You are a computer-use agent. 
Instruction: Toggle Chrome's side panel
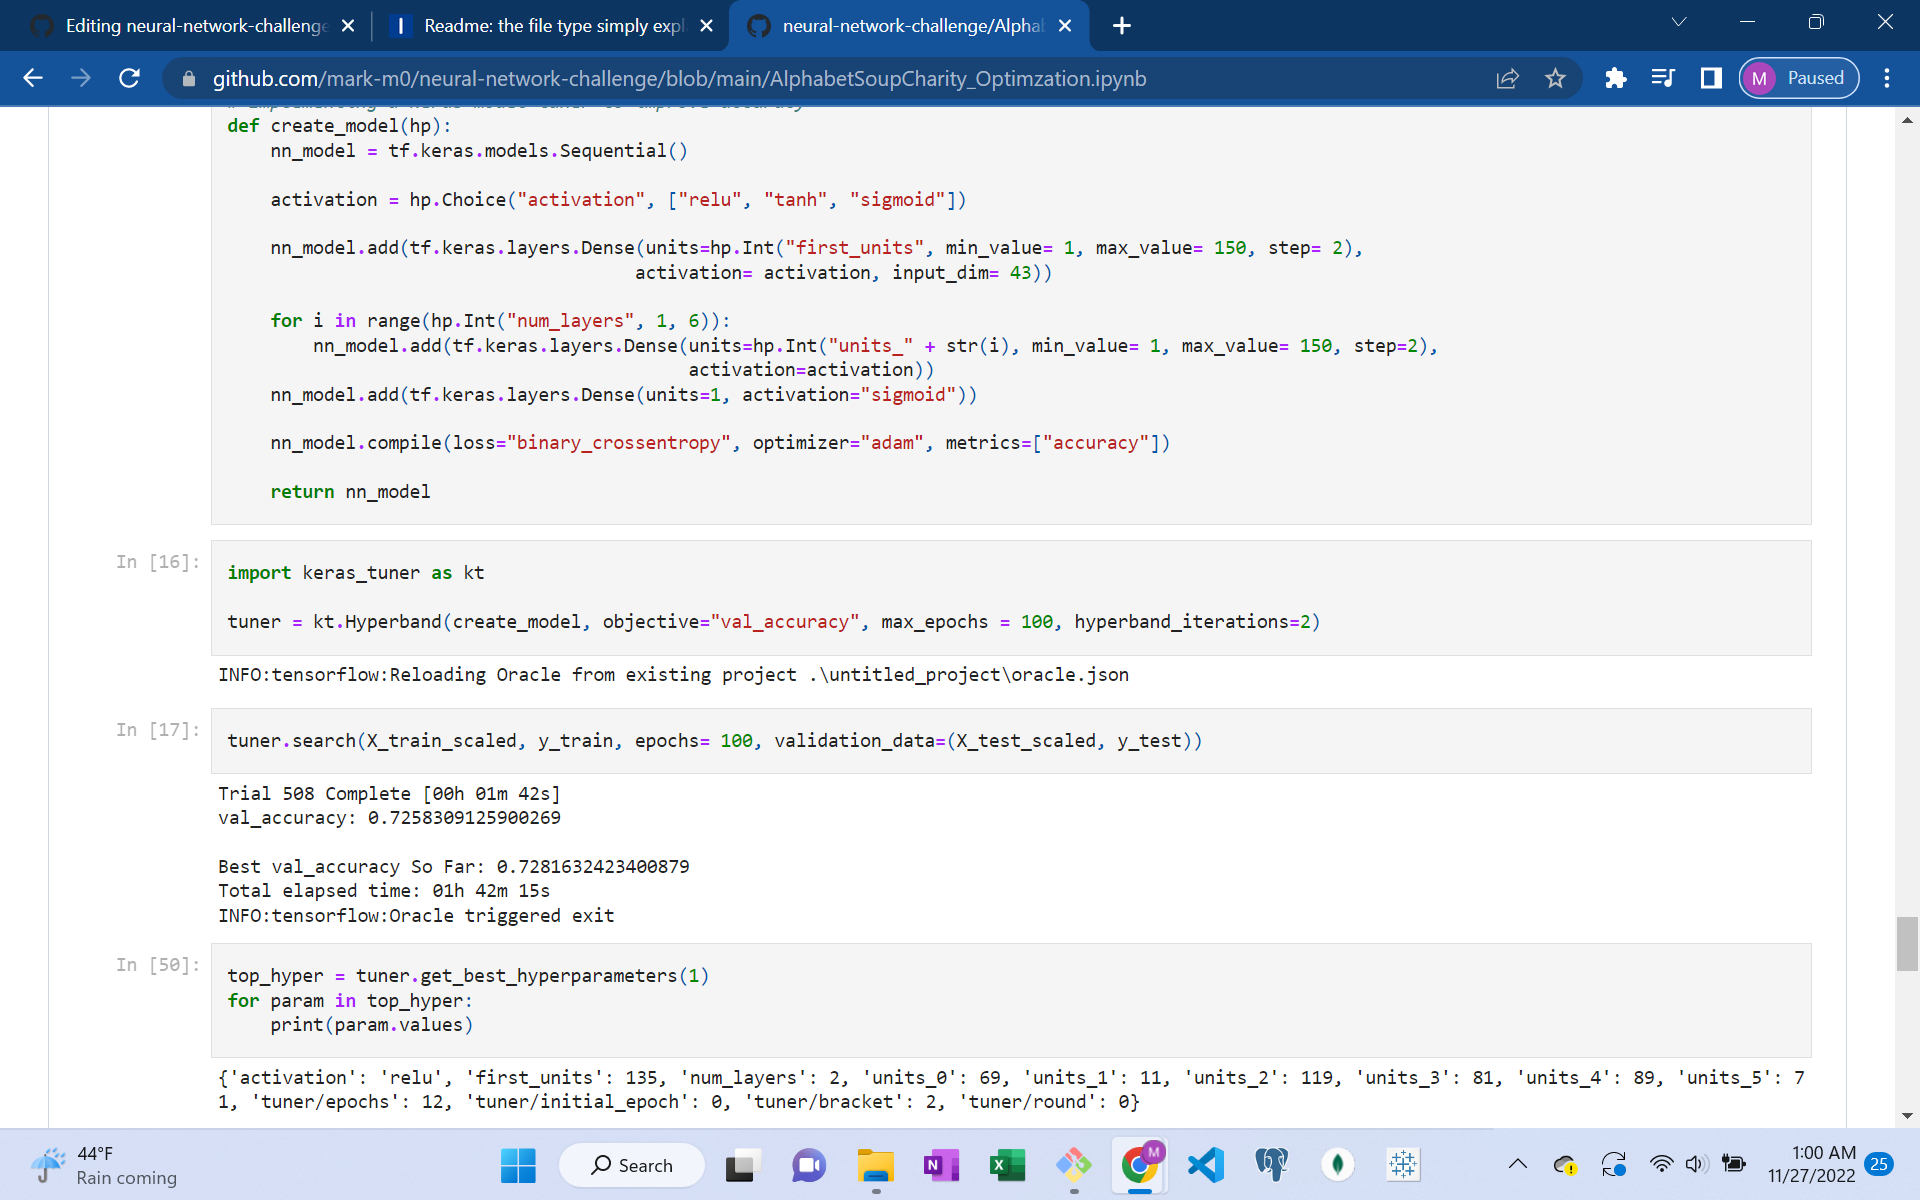click(1711, 78)
